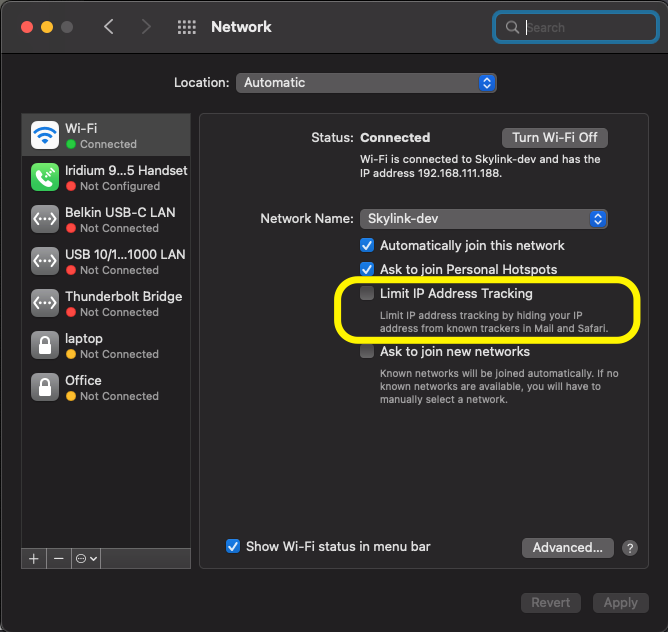Click the Thunderbolt Bridge icon
Screen dimensions: 668x632
click(x=45, y=303)
